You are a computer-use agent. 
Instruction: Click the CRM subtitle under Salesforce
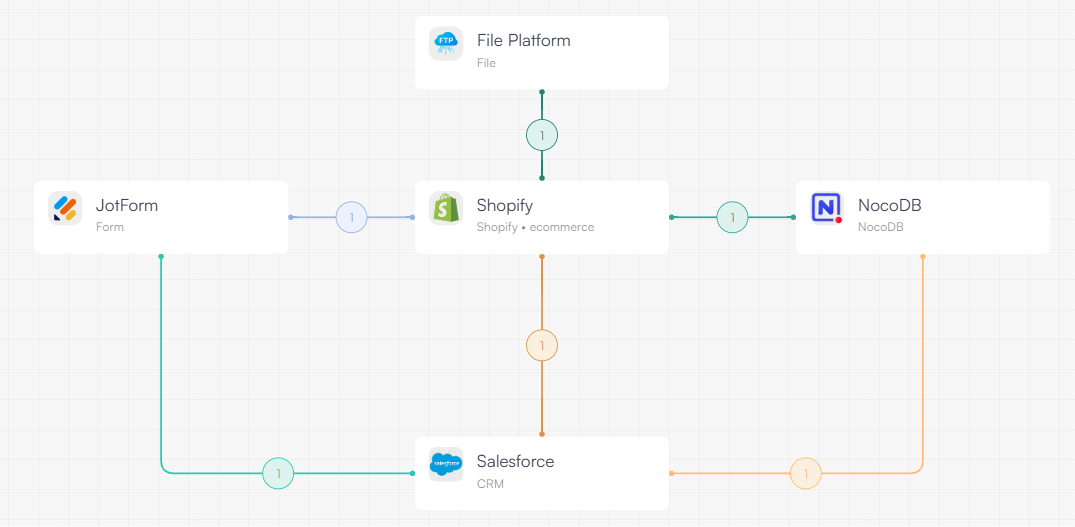click(490, 484)
